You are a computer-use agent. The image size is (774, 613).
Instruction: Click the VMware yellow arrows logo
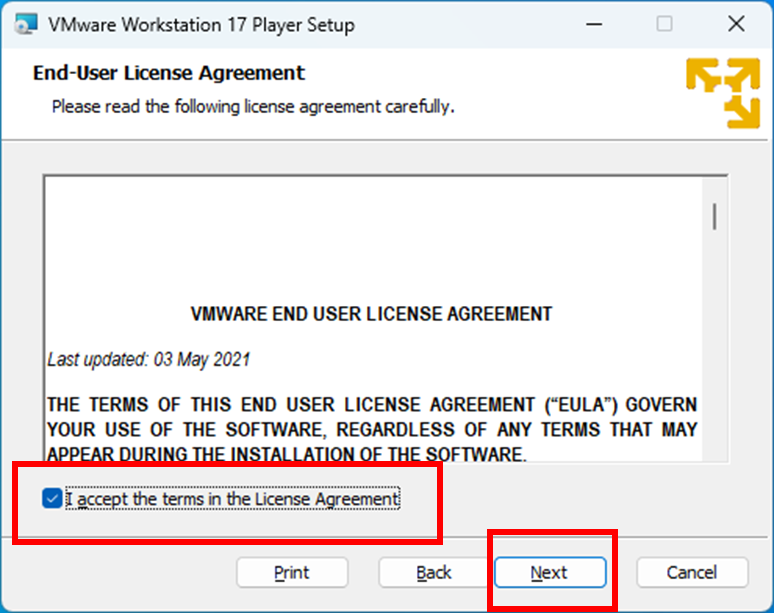(x=723, y=93)
